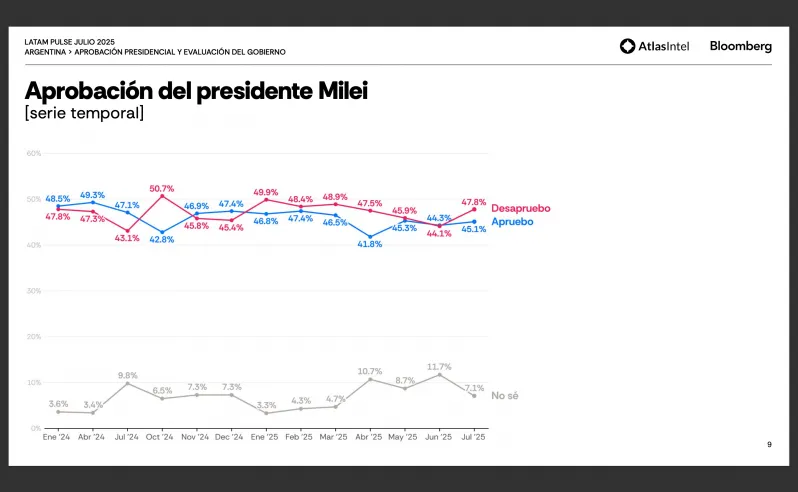Select the Desapruebo legend label

tap(521, 209)
